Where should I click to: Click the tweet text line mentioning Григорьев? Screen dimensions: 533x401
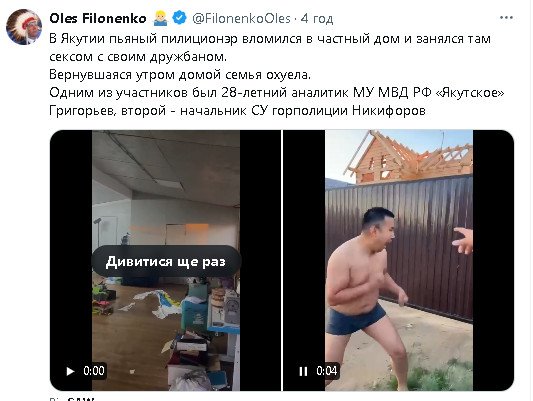point(237,111)
